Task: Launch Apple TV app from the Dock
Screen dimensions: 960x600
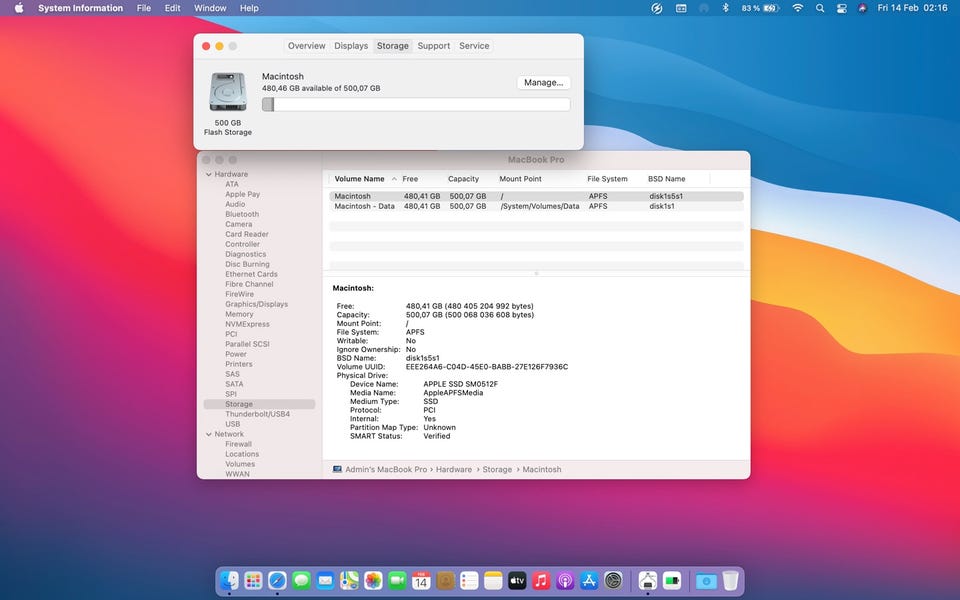Action: point(517,580)
